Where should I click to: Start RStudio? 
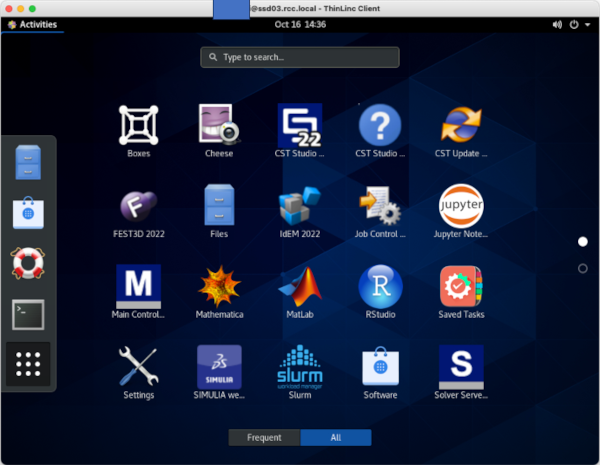[x=380, y=287]
